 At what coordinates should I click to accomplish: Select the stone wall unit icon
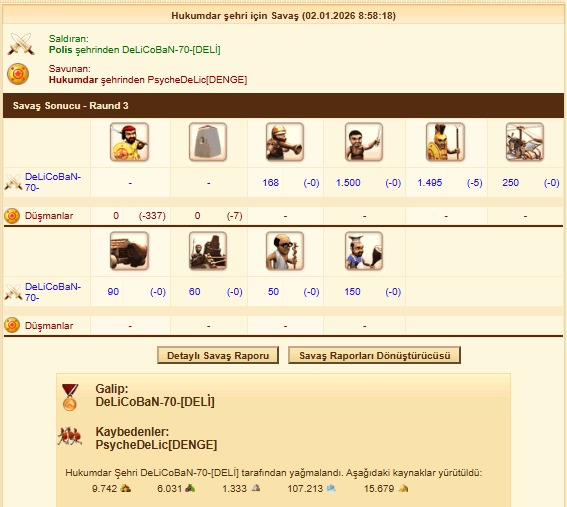208,142
